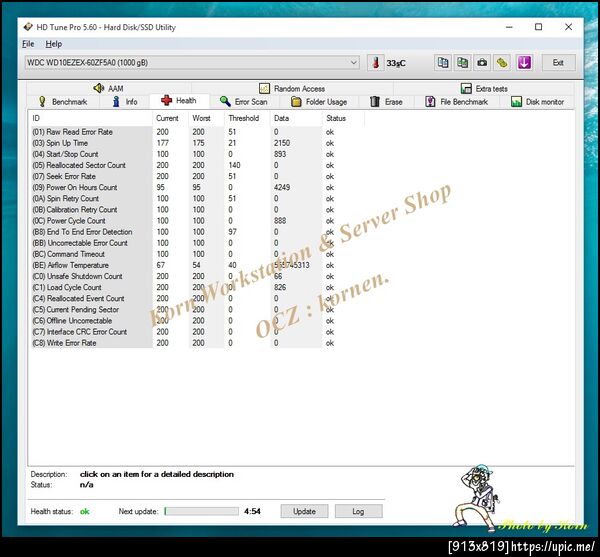Click the purple download arrow icon

click(524, 62)
